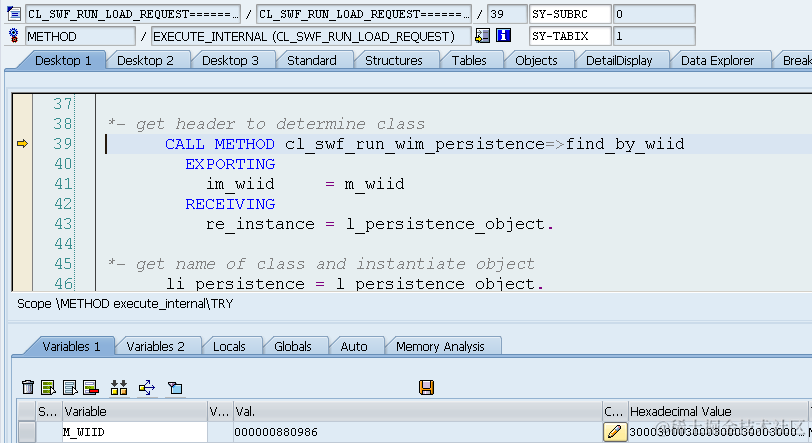The image size is (812, 443).
Task: Click the EXPORTING keyword on line 40
Action: [x=230, y=164]
